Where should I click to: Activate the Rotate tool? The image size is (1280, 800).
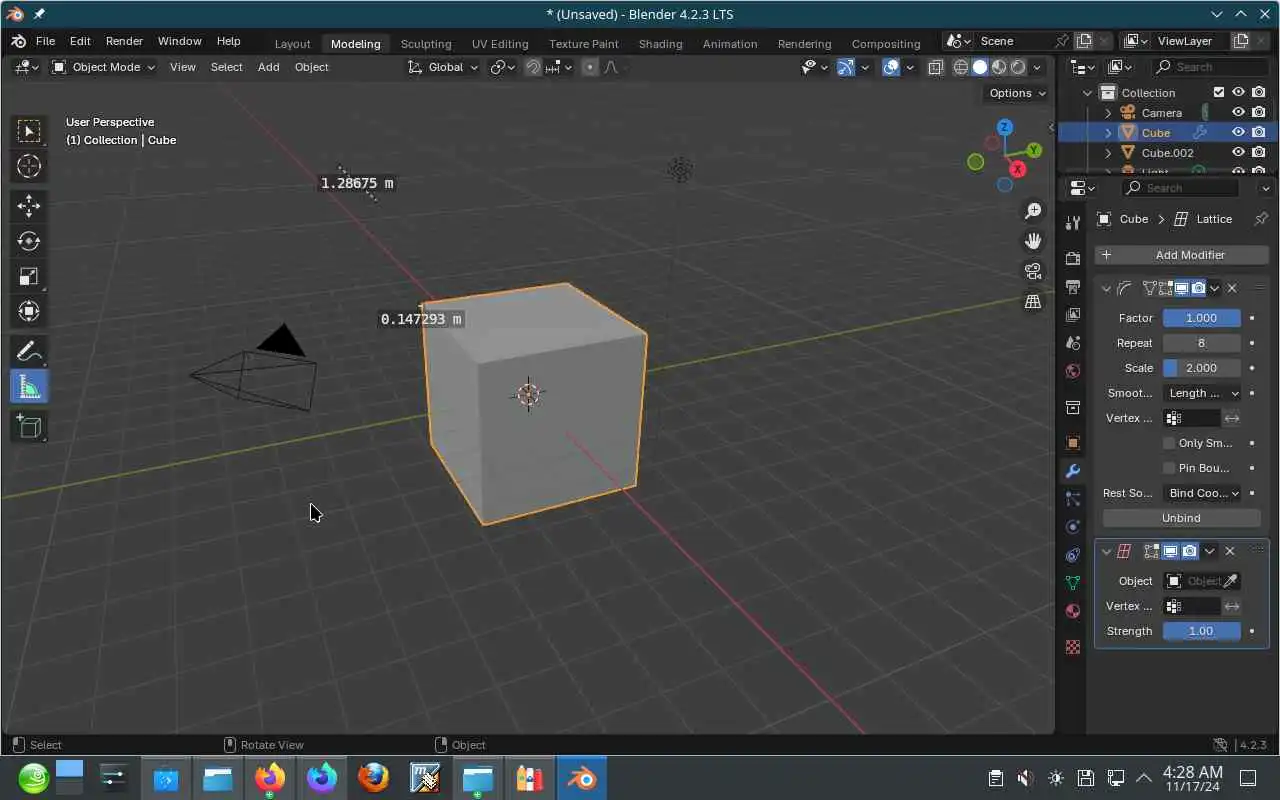(x=29, y=241)
